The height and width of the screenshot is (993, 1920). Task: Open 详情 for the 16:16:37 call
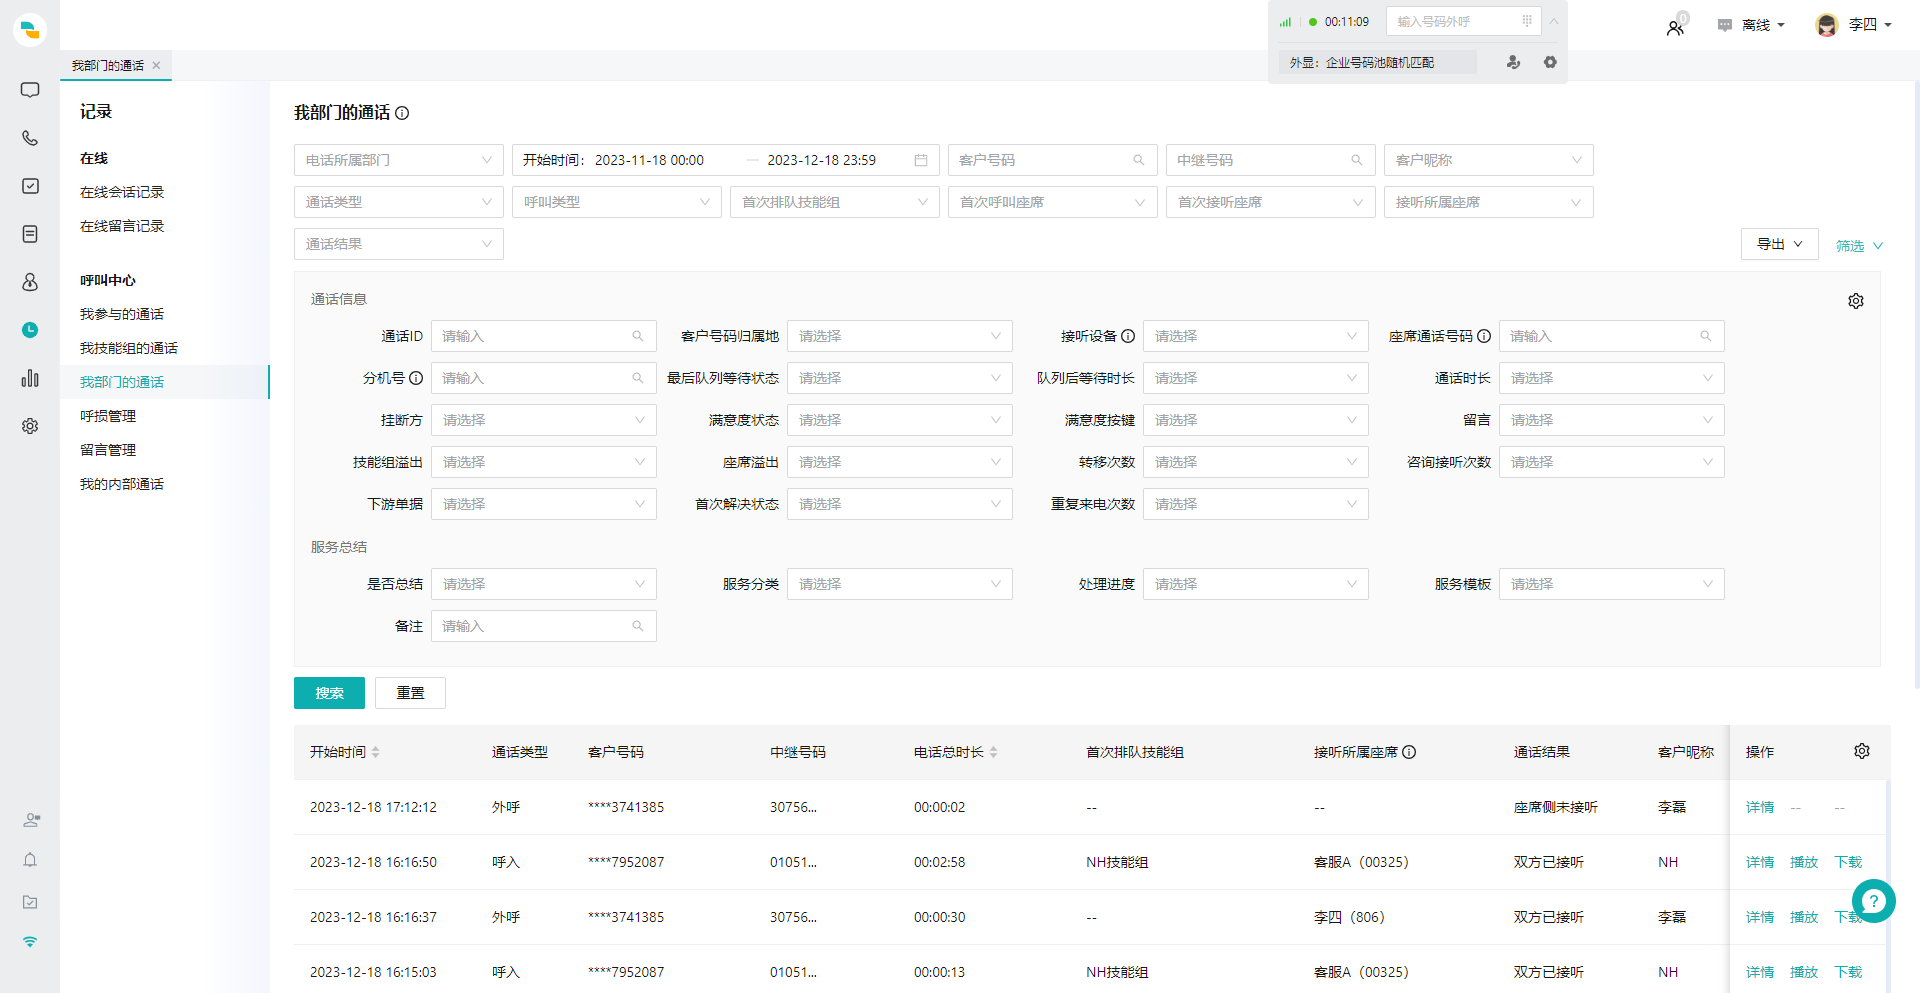[1760, 917]
